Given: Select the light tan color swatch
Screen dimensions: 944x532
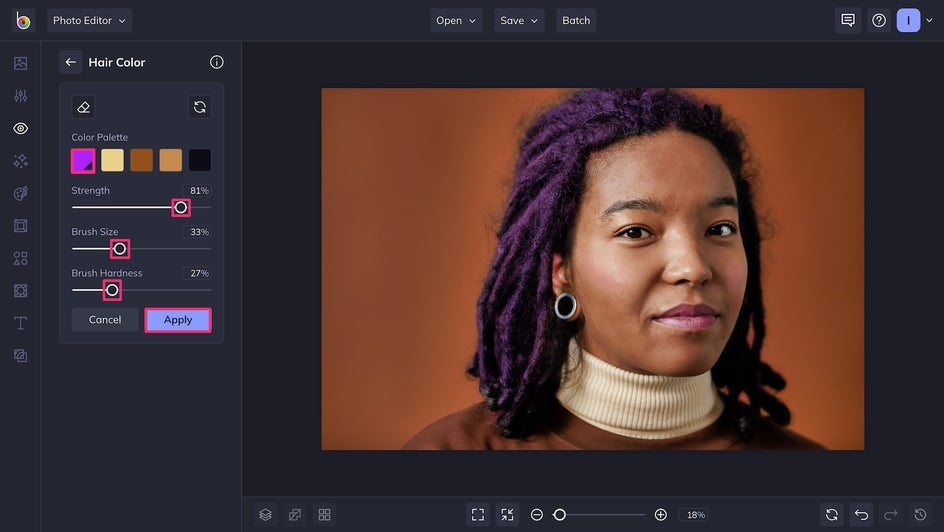Looking at the screenshot, I should 170,161.
